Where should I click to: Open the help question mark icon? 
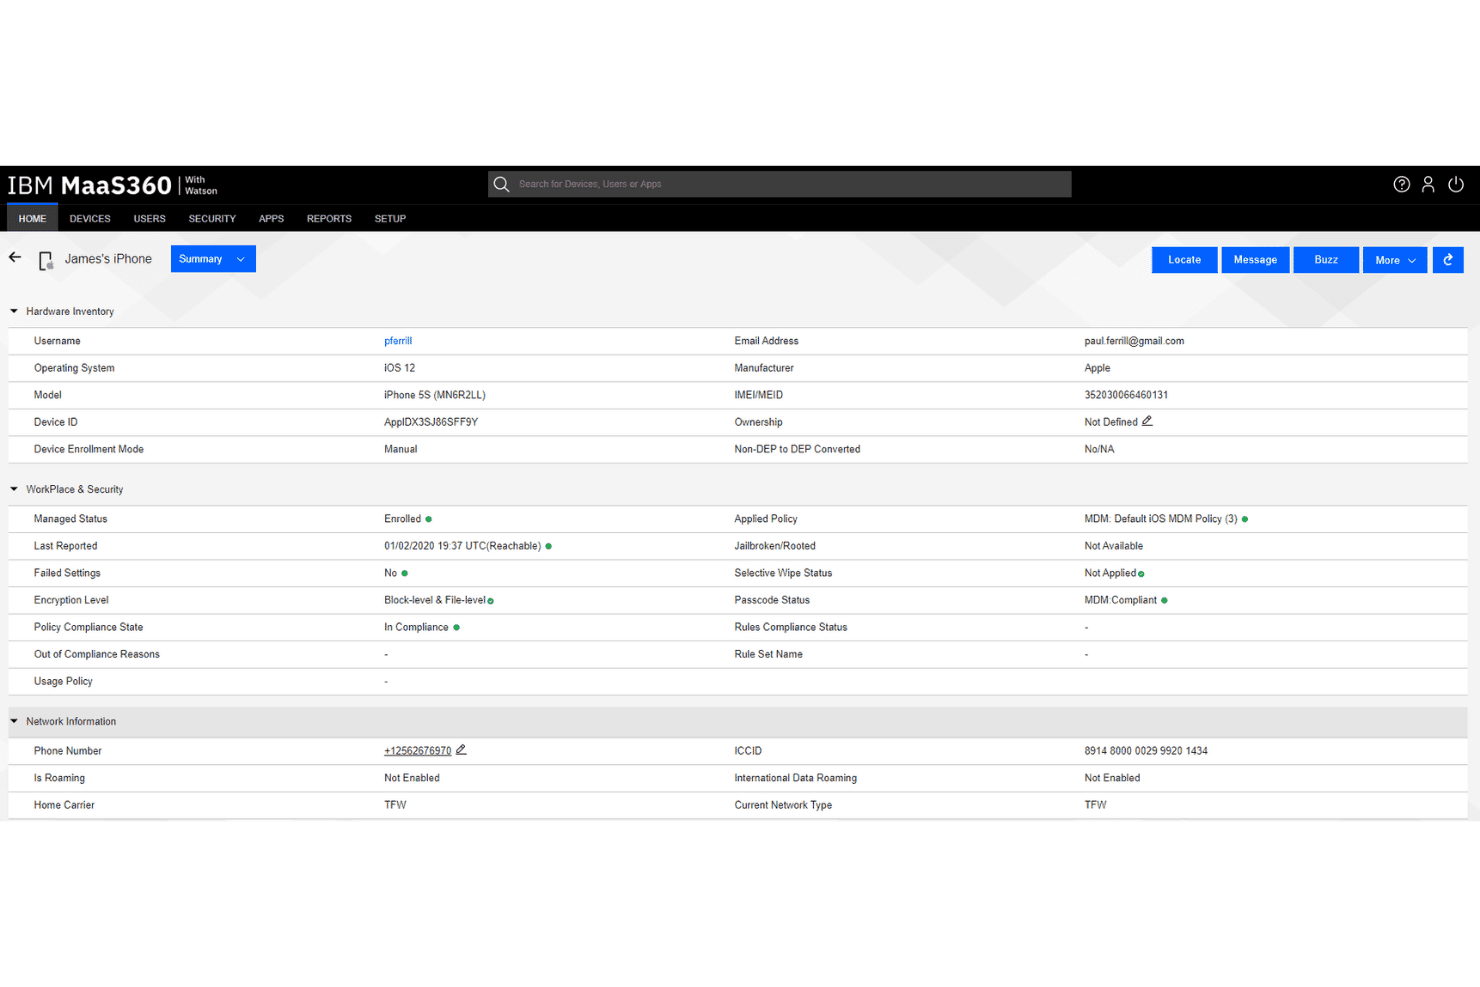(1401, 184)
